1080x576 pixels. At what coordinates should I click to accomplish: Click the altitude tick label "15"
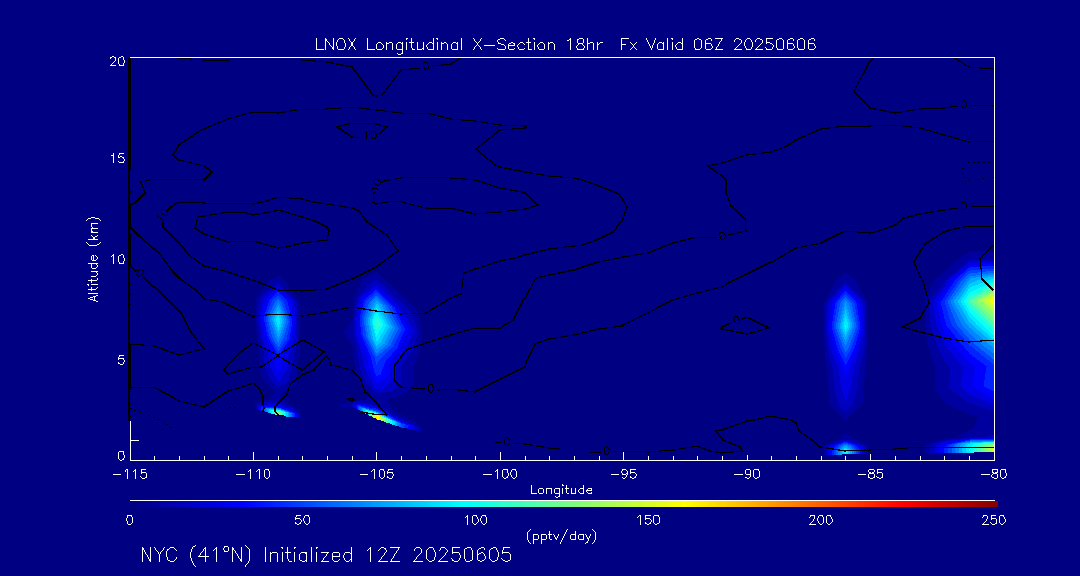pyautogui.click(x=117, y=158)
